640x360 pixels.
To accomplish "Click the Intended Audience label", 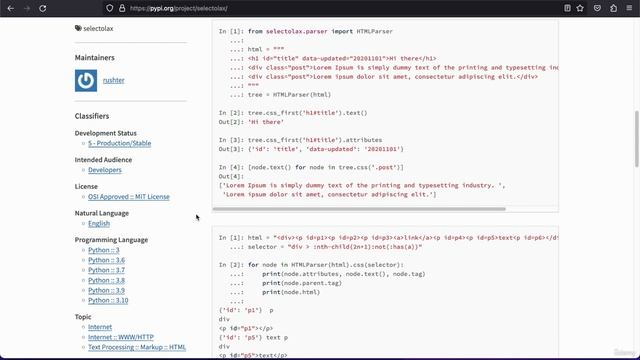I will tap(103, 160).
